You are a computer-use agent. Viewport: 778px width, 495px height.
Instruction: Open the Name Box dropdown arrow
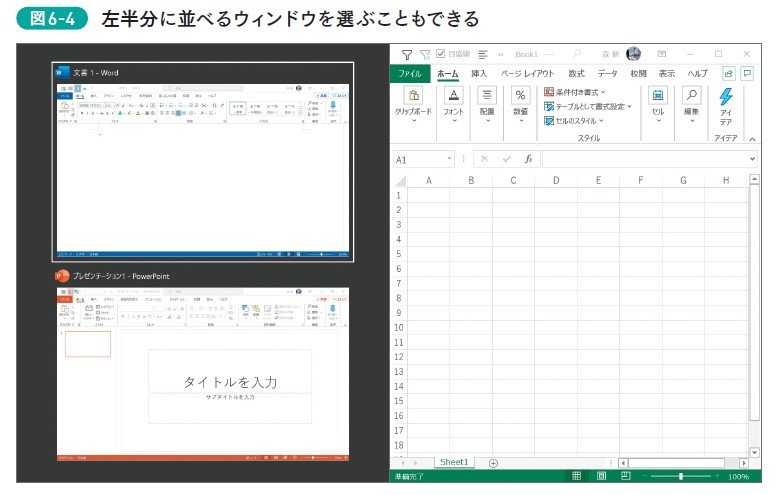tap(450, 159)
